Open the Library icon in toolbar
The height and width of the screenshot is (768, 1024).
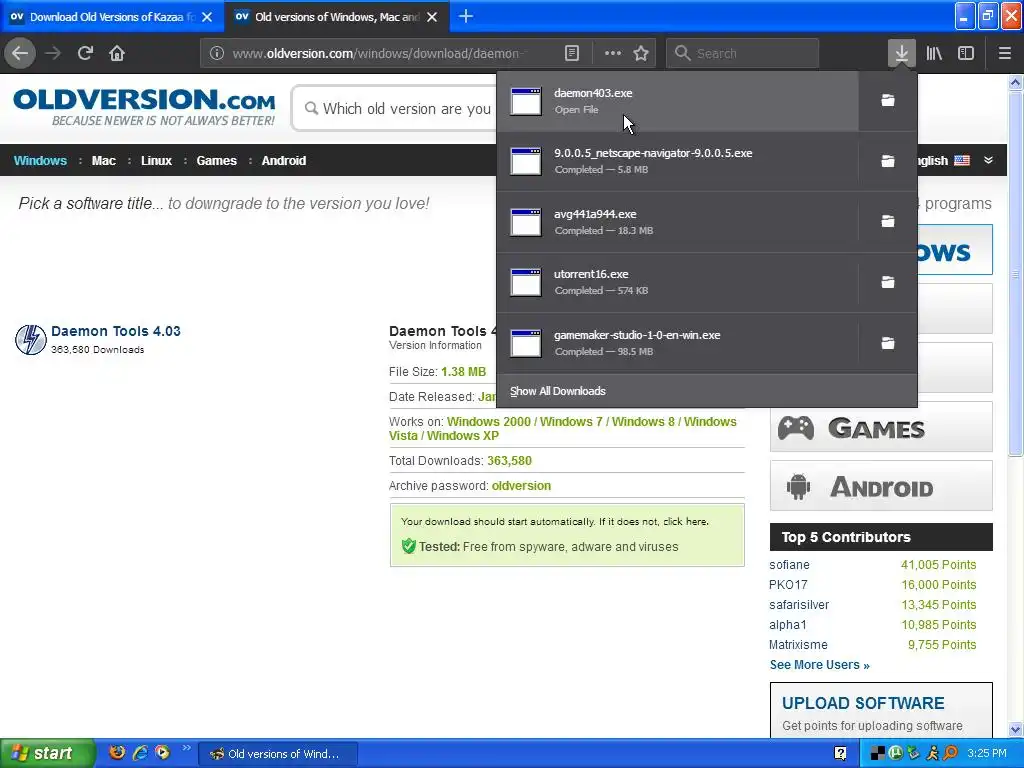[x=934, y=53]
